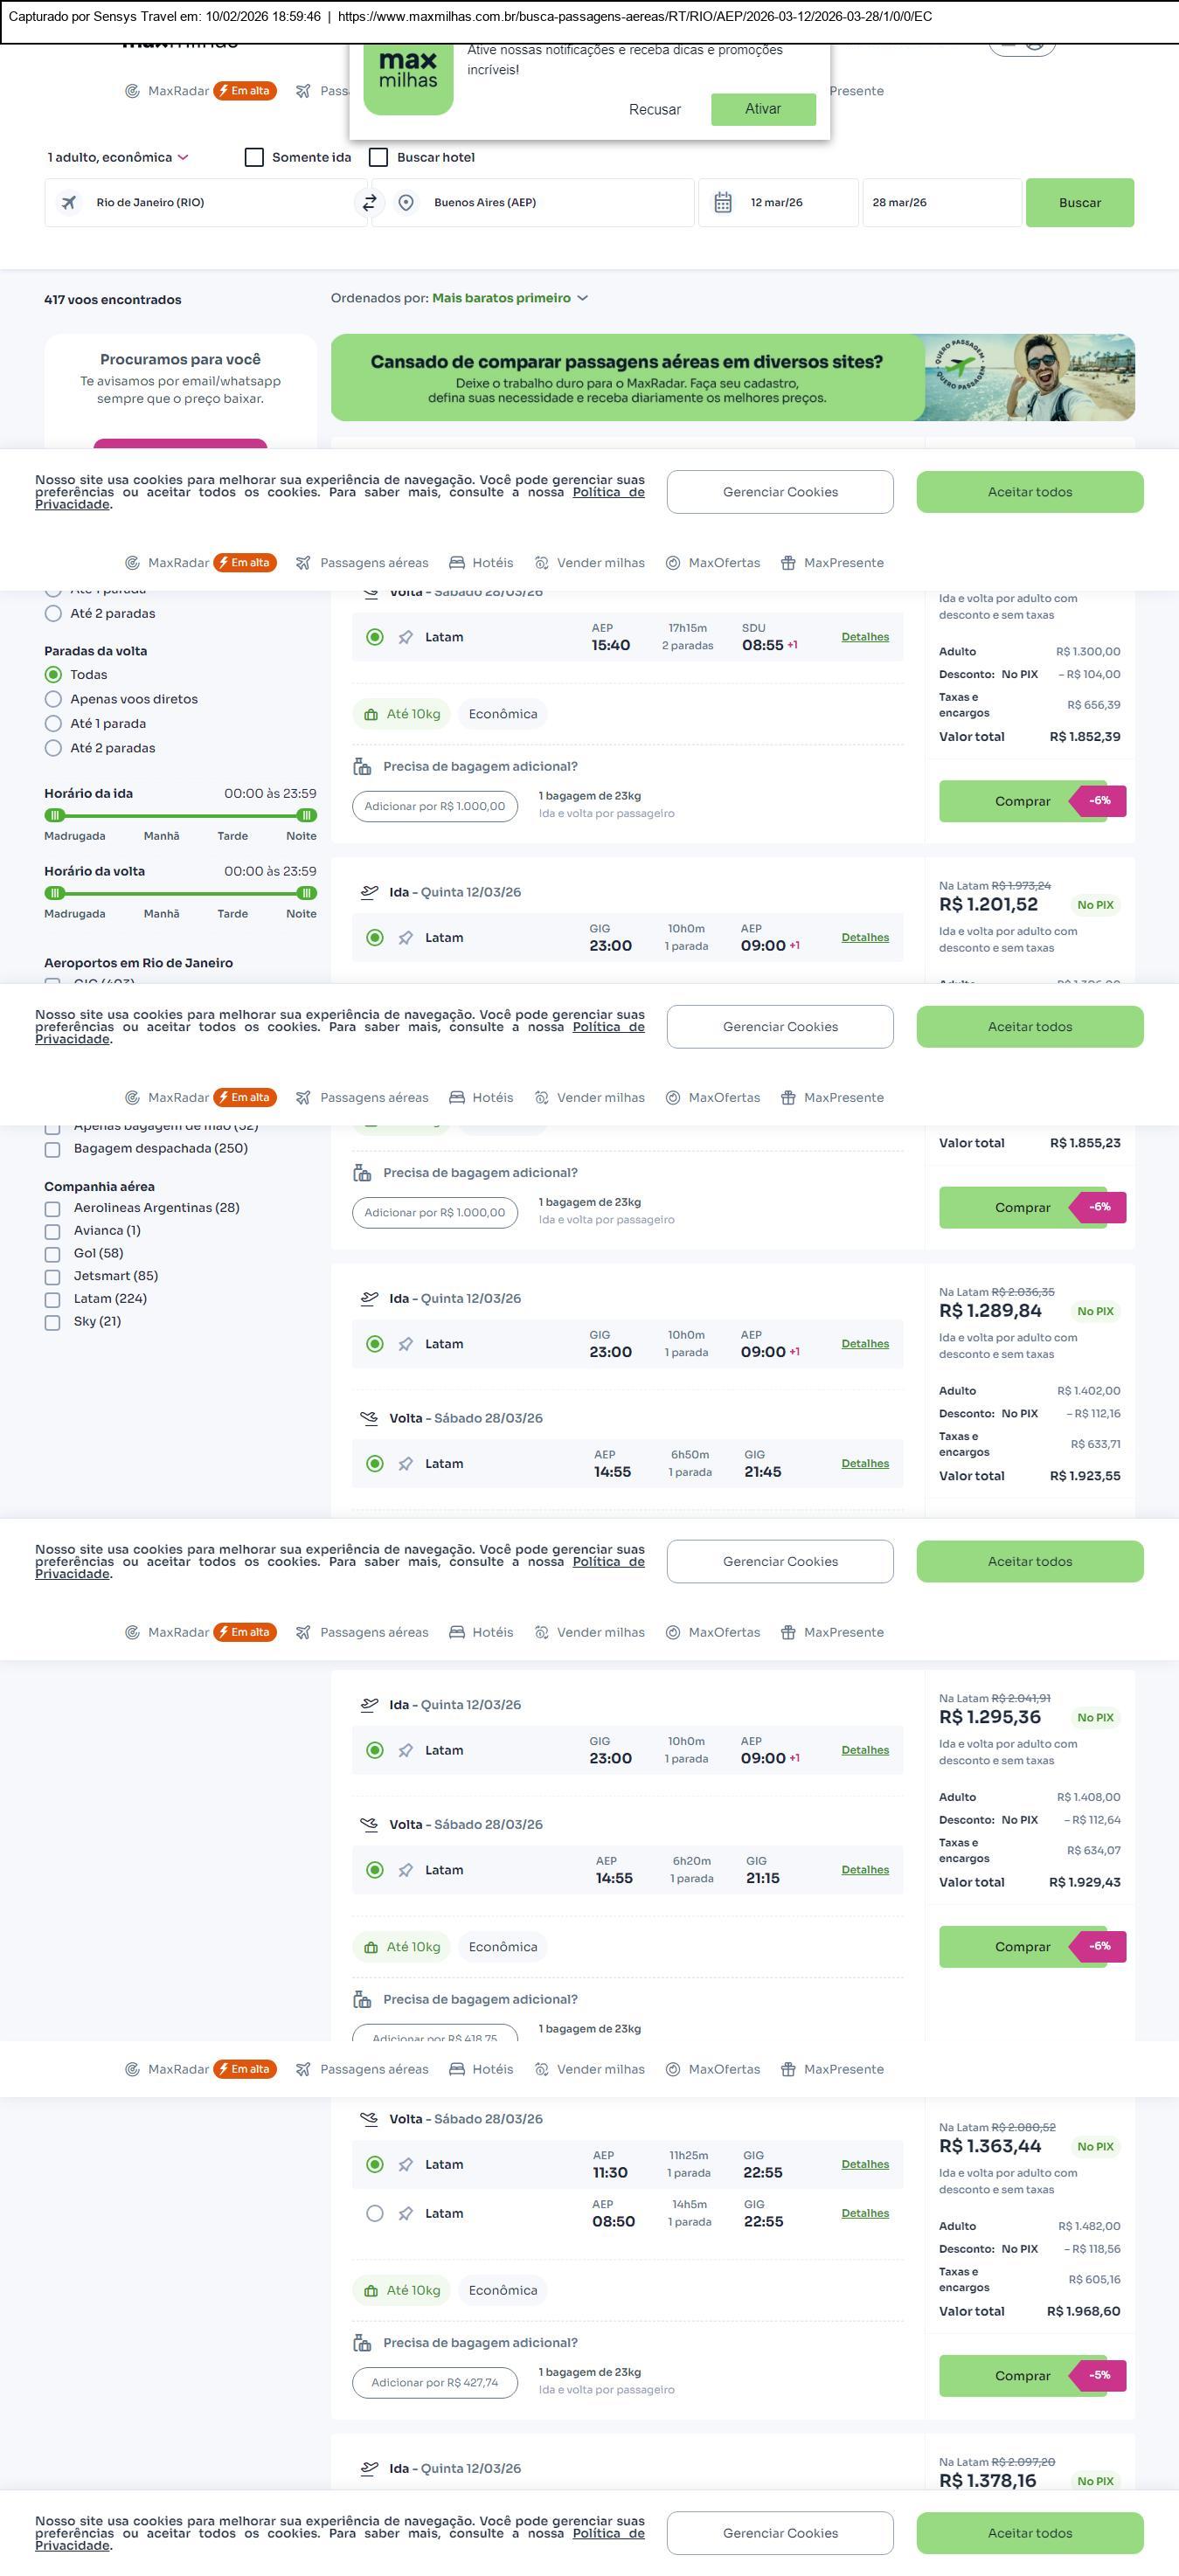Click the green 'Buscar' search button
The image size is (1179, 2576).
(1079, 203)
